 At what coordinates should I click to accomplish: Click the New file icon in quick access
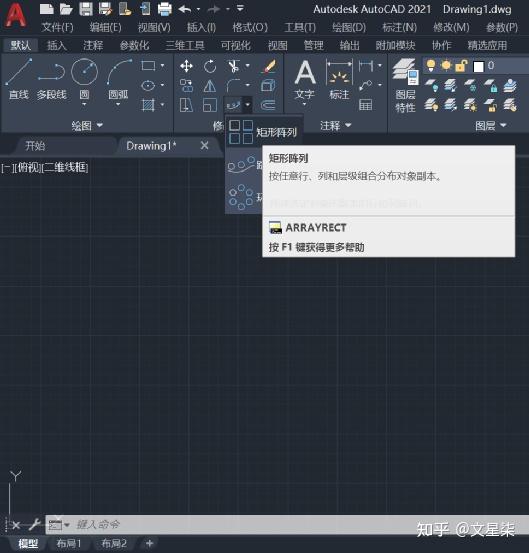point(46,9)
